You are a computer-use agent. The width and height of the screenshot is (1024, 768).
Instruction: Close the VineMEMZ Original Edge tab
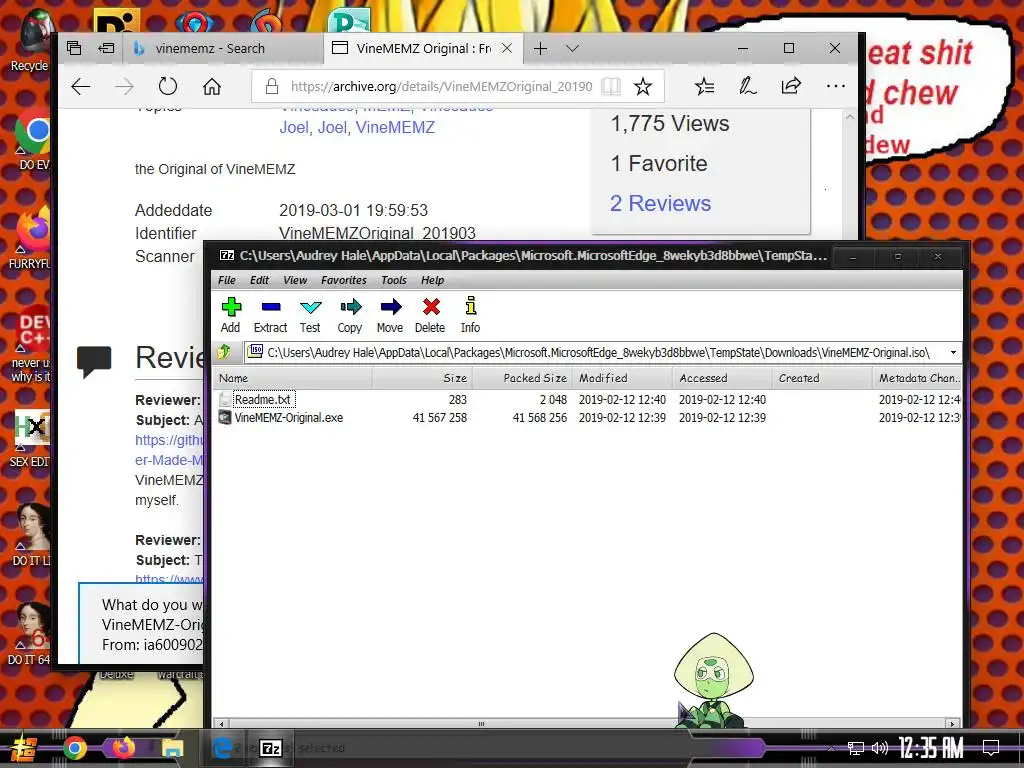(x=507, y=48)
